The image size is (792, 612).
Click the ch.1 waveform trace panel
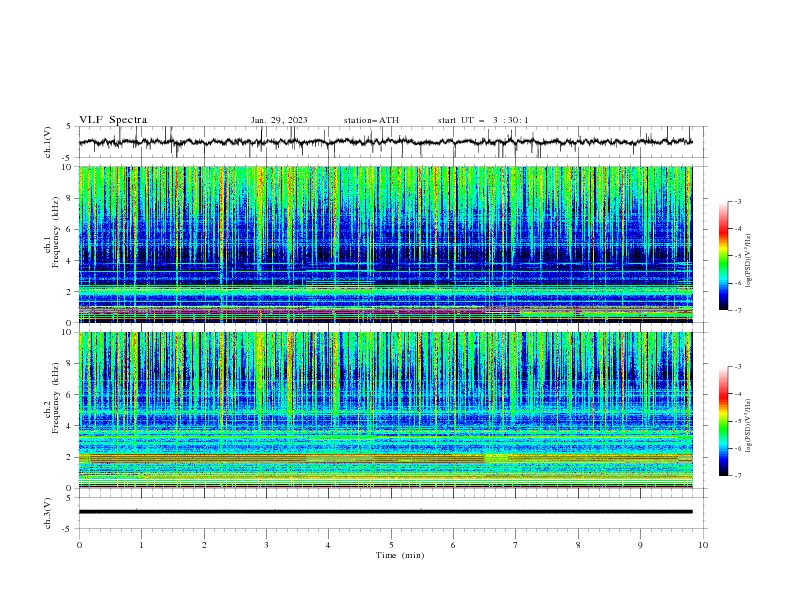coord(391,142)
